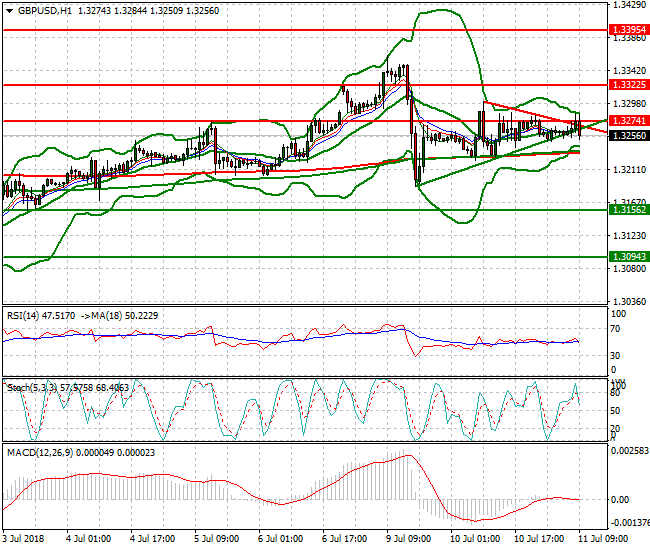
Task: Select the green 1.30943 support label
Action: 629,257
